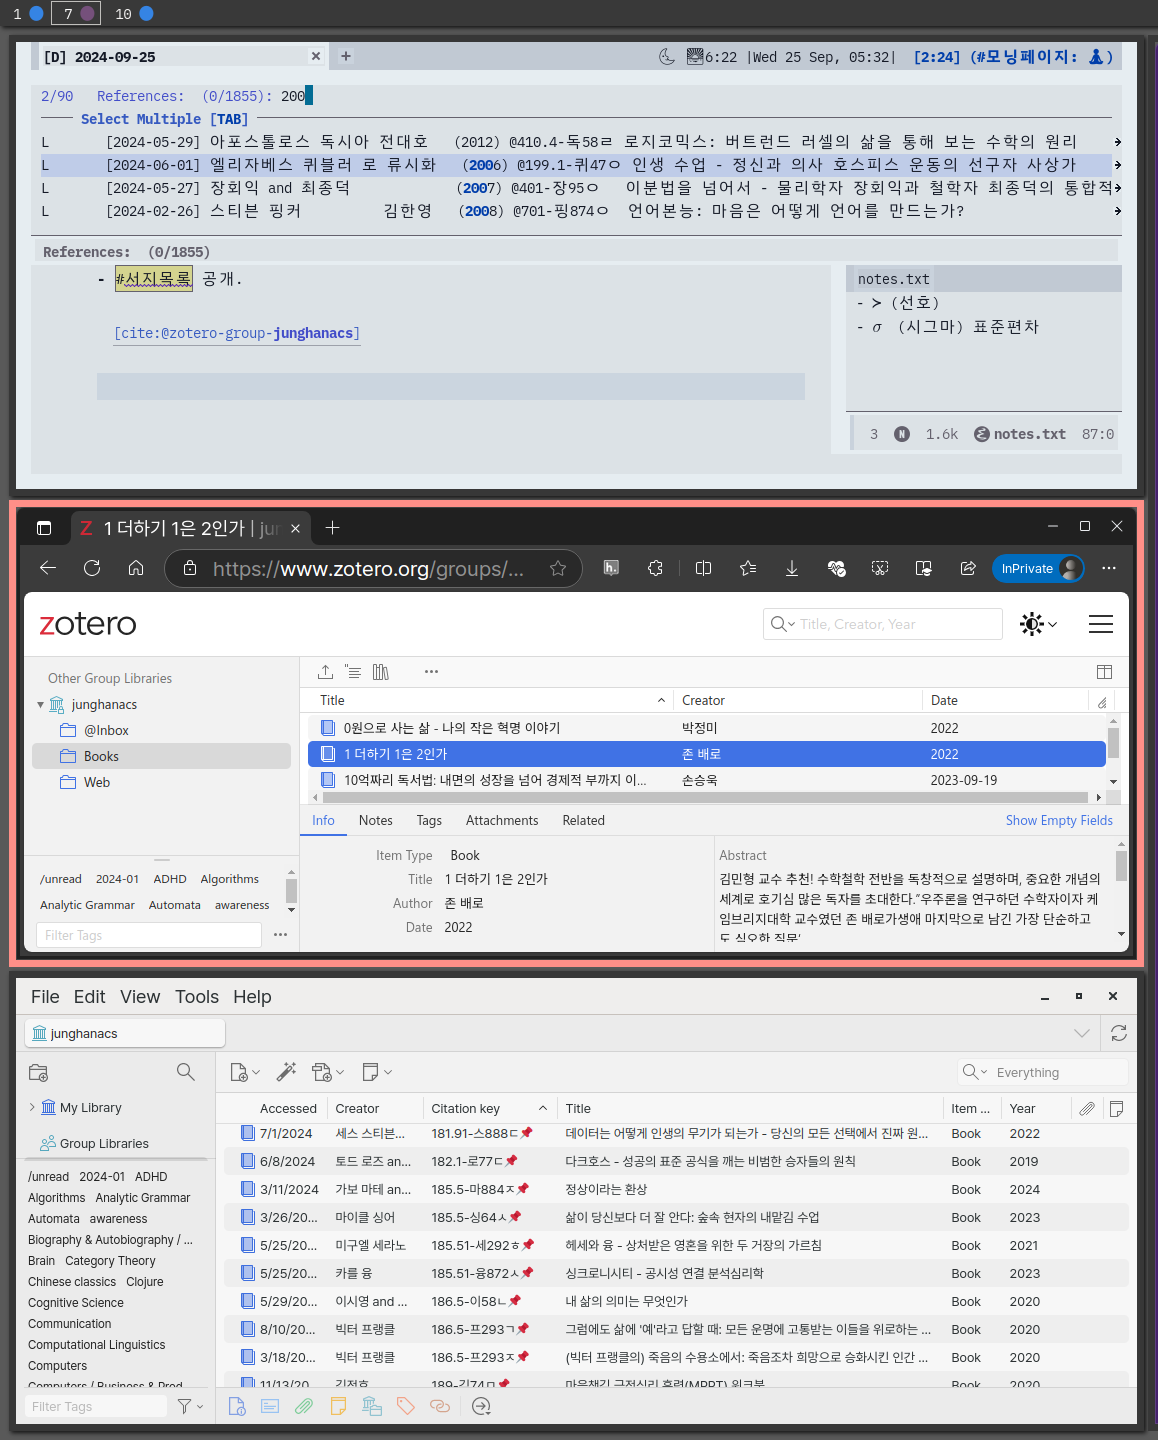Click New Collection icon in Zotero desktop
The width and height of the screenshot is (1158, 1440).
click(x=39, y=1072)
